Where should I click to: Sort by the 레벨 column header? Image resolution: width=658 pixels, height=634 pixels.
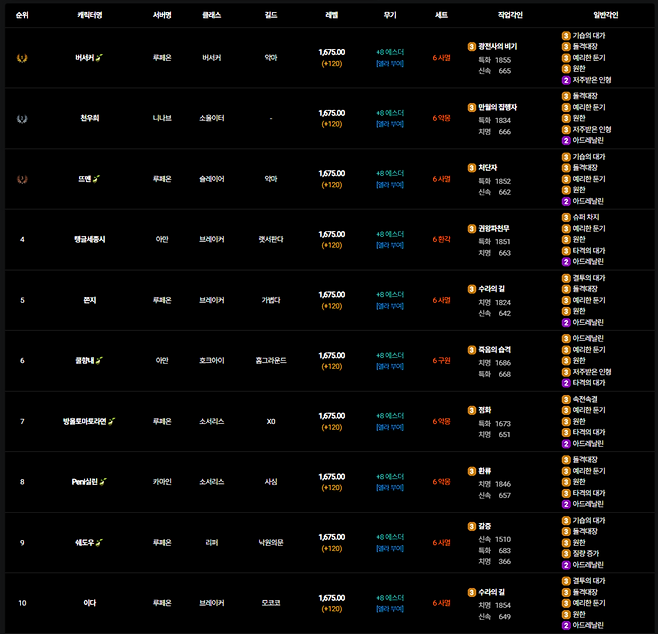[x=332, y=16]
